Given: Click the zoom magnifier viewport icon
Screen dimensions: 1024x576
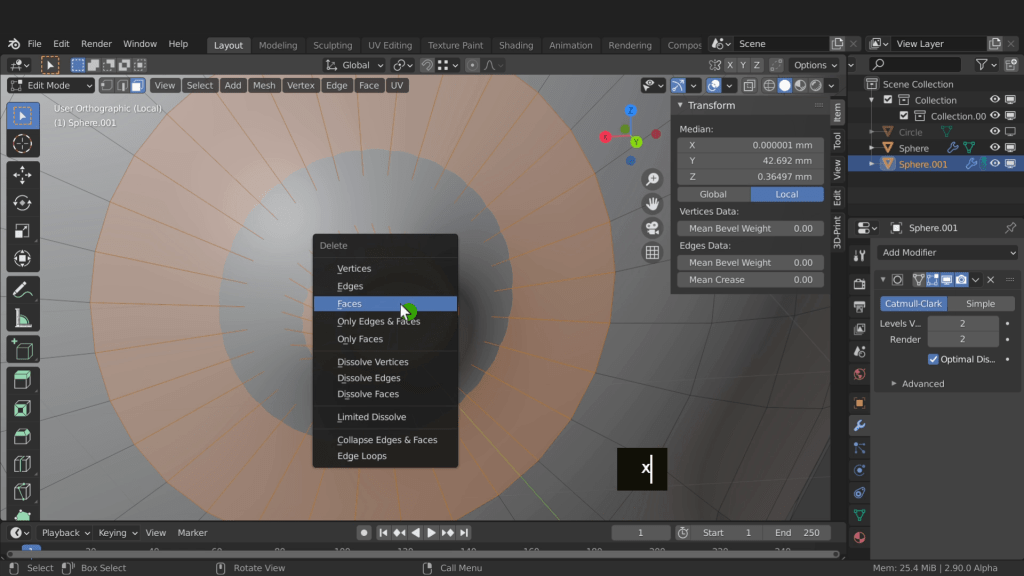Looking at the screenshot, I should click(652, 179).
